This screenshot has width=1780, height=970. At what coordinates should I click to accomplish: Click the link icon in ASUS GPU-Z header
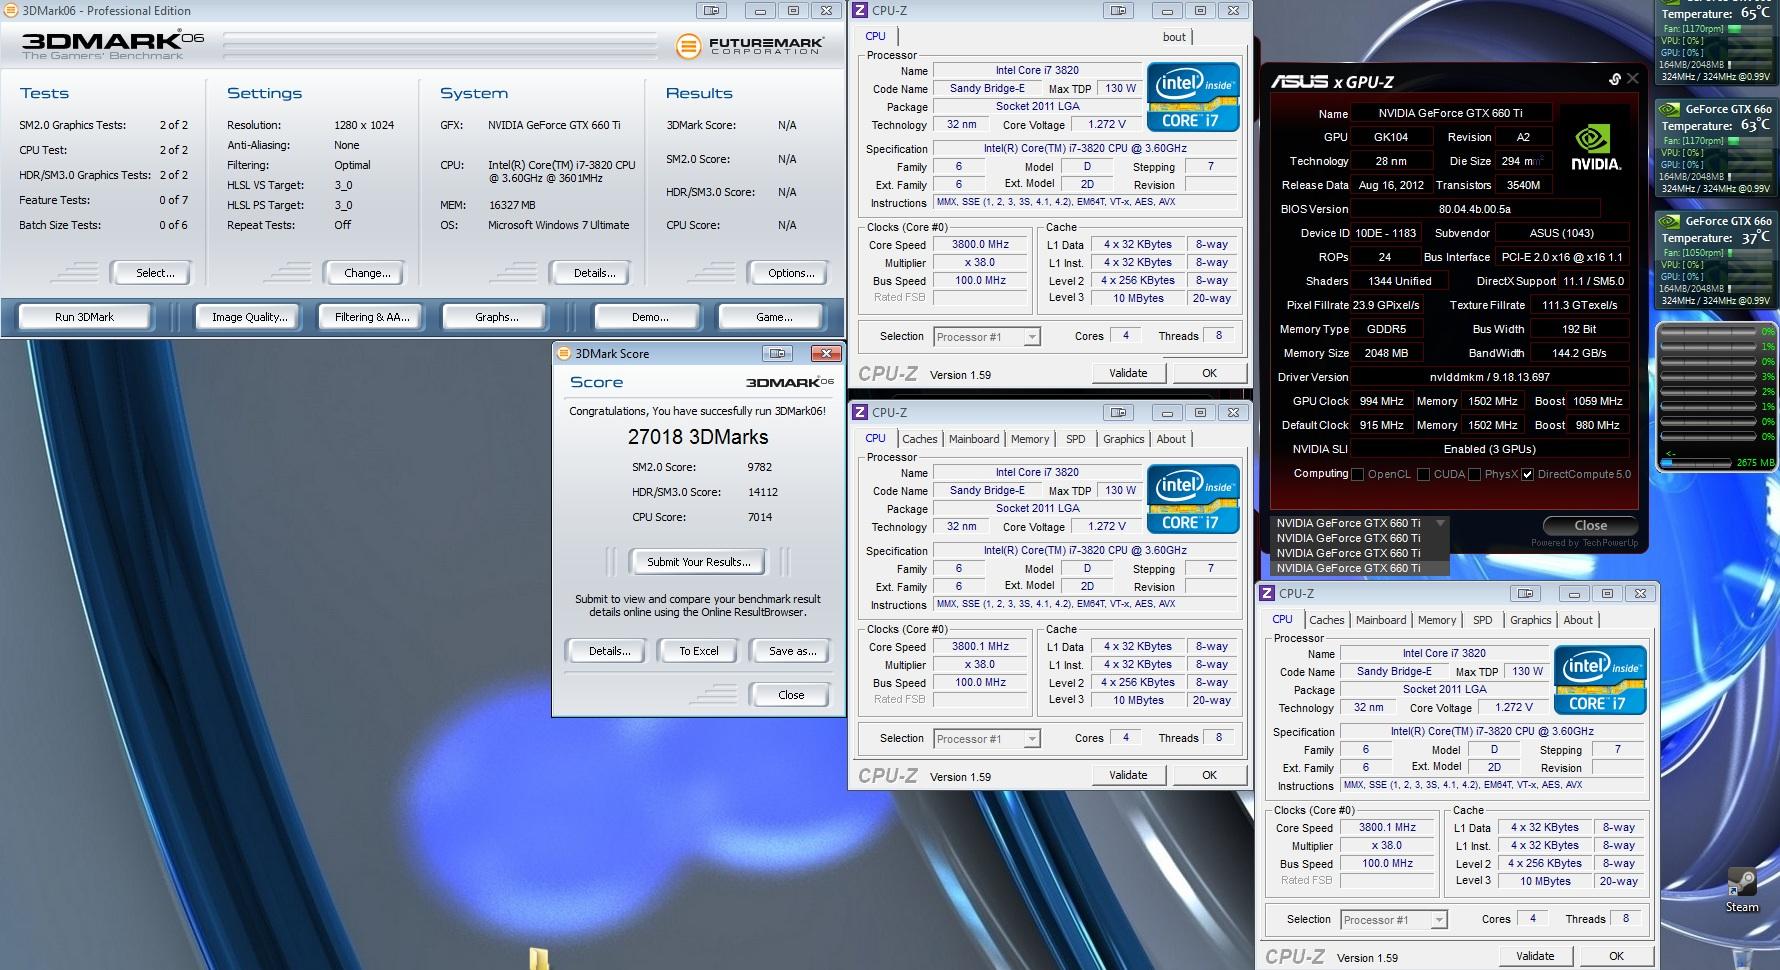[x=1614, y=79]
